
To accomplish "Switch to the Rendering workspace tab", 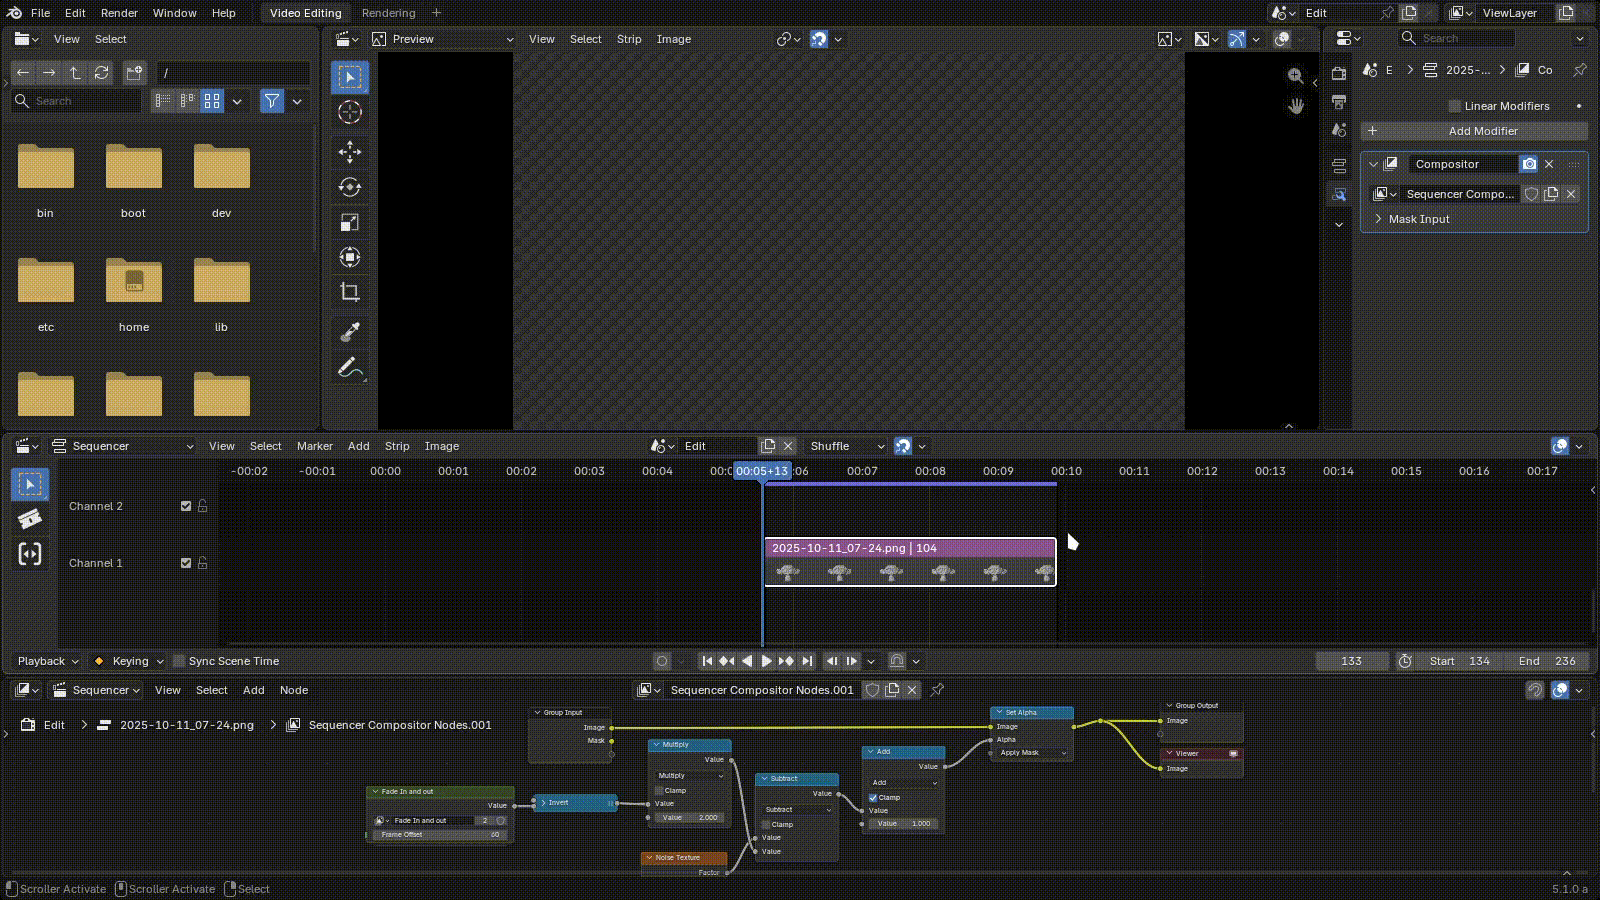I will coord(388,13).
